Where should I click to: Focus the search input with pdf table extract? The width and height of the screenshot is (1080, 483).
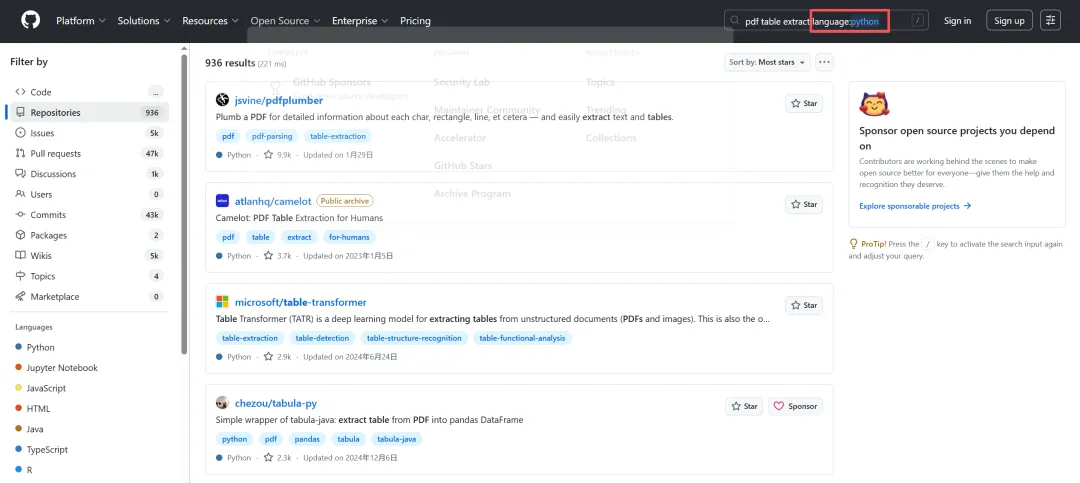coord(826,21)
